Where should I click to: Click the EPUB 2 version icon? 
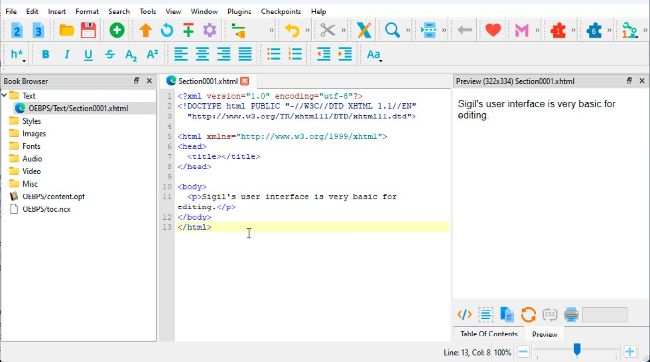pyautogui.click(x=17, y=30)
